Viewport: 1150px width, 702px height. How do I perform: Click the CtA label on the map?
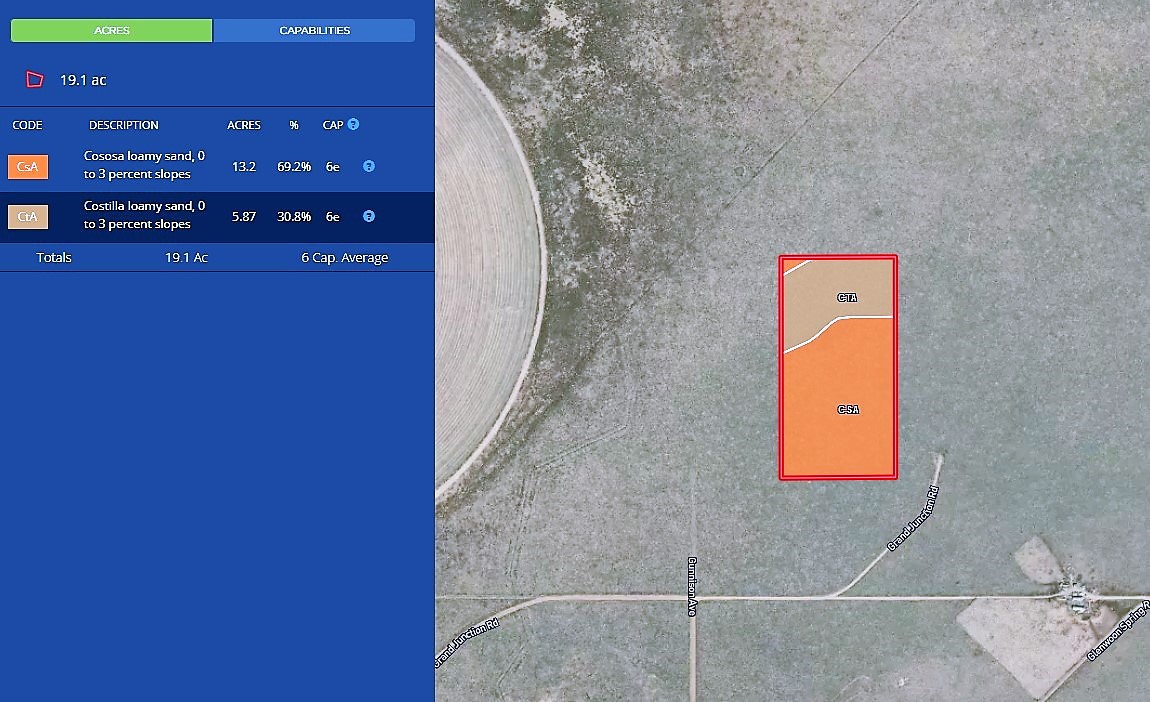pos(847,298)
